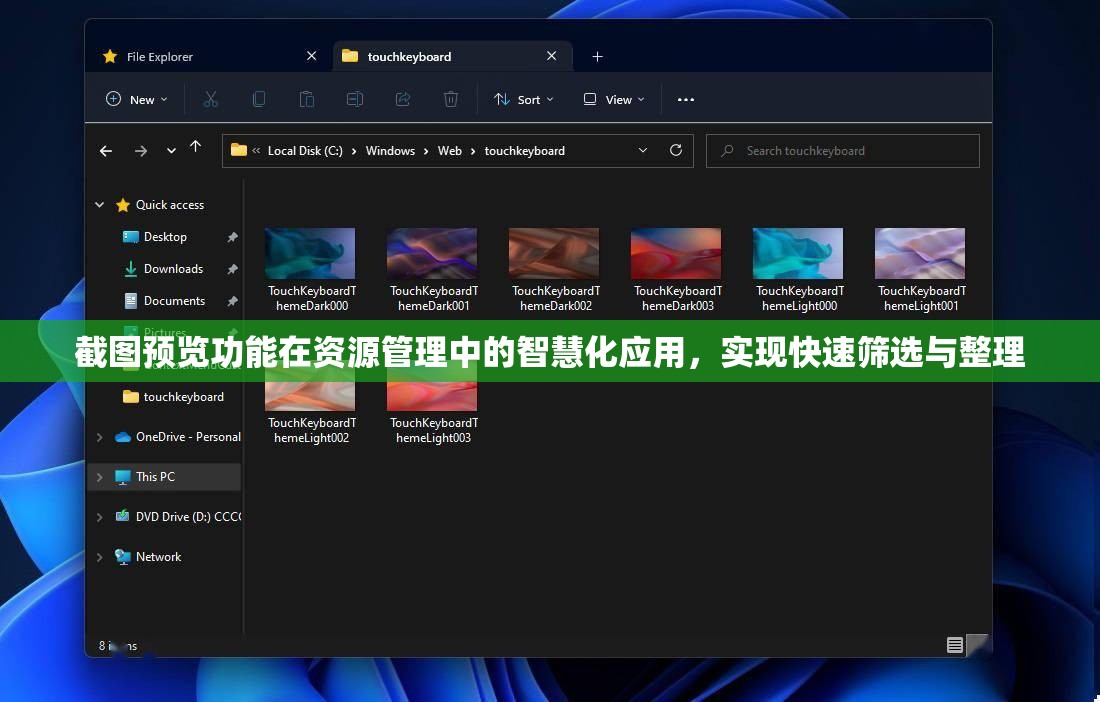The width and height of the screenshot is (1100, 702).
Task: Click the Refresh icon in the address bar
Action: (x=676, y=150)
